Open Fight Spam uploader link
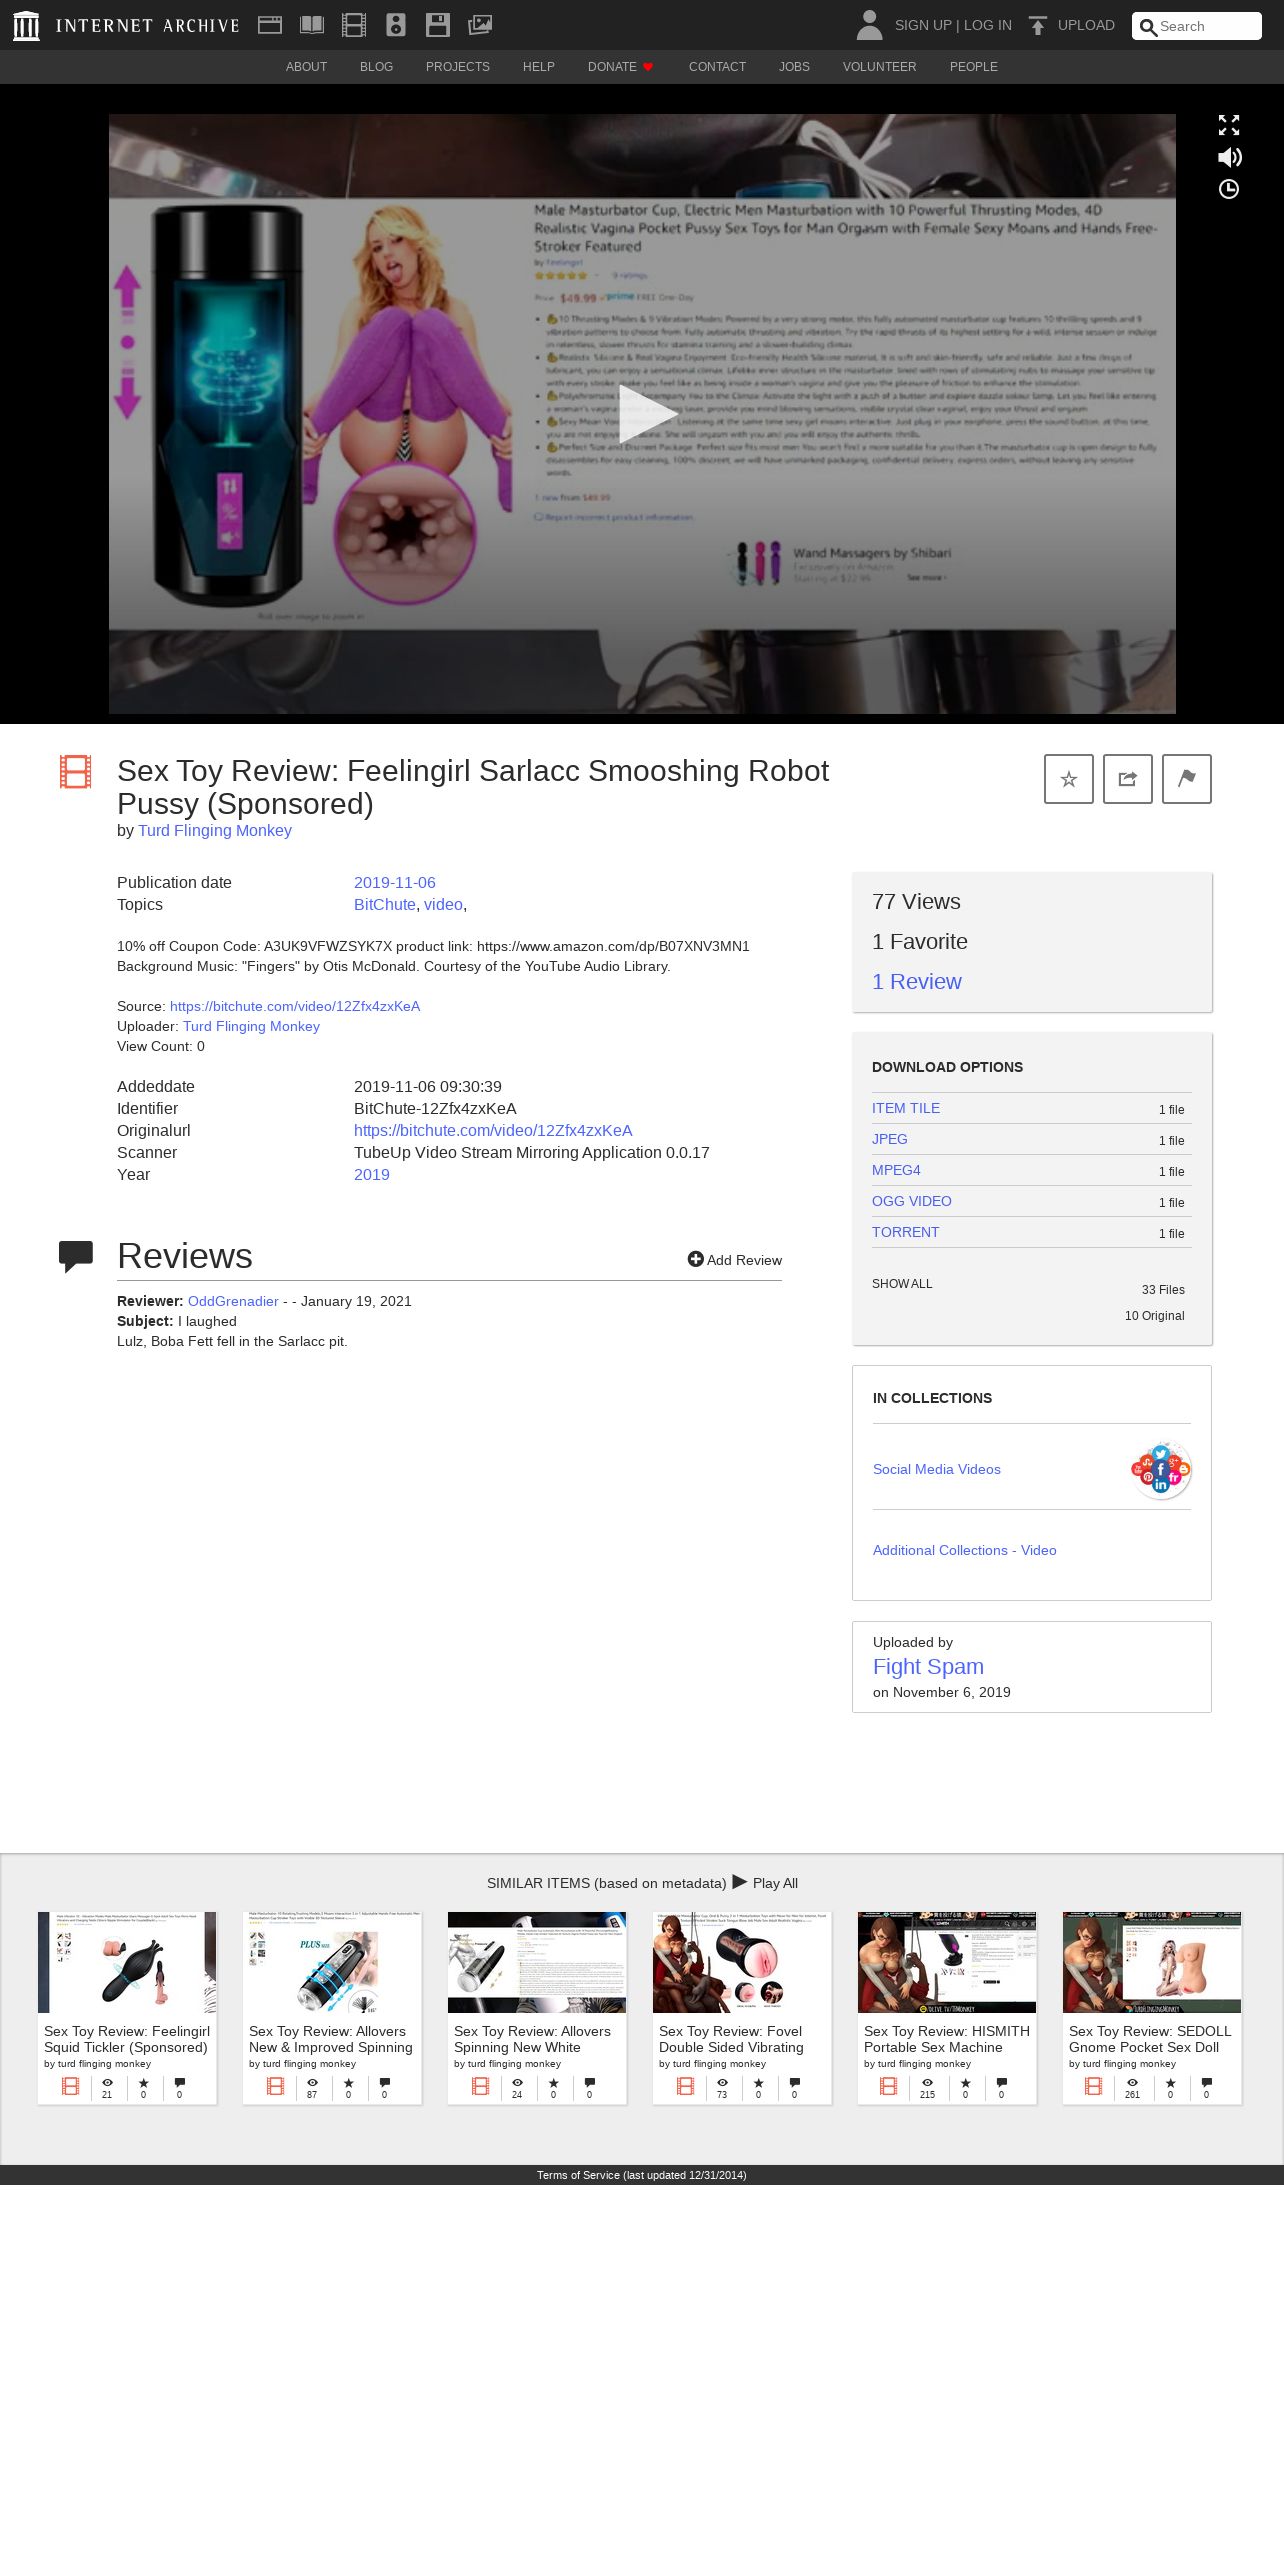Image resolution: width=1284 pixels, height=2568 pixels. (928, 1666)
